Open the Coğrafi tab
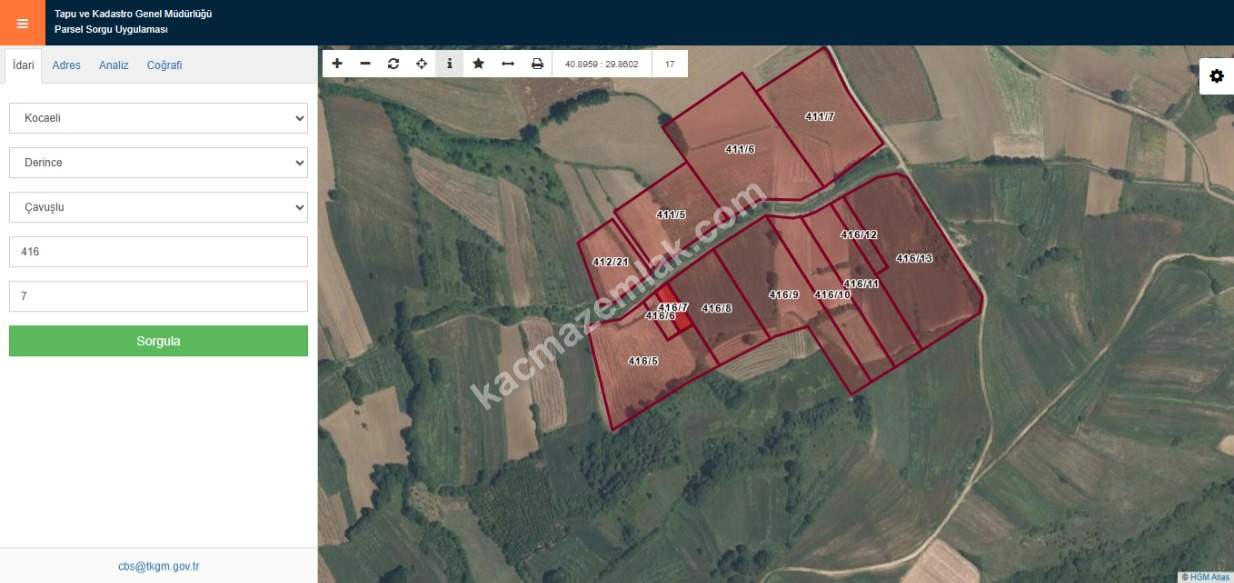This screenshot has height=583, width=1234. point(164,65)
